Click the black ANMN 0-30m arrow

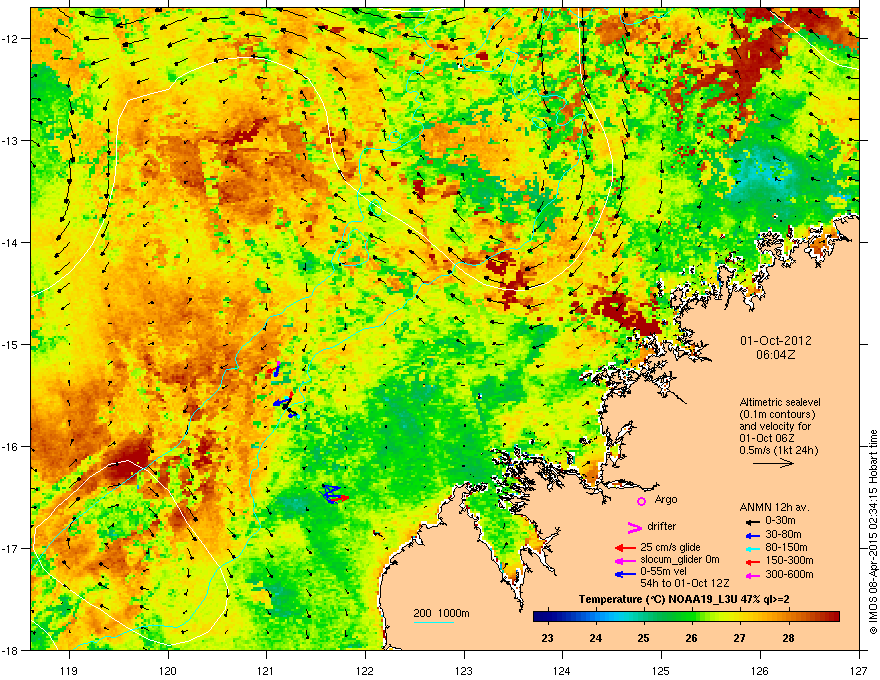point(753,522)
